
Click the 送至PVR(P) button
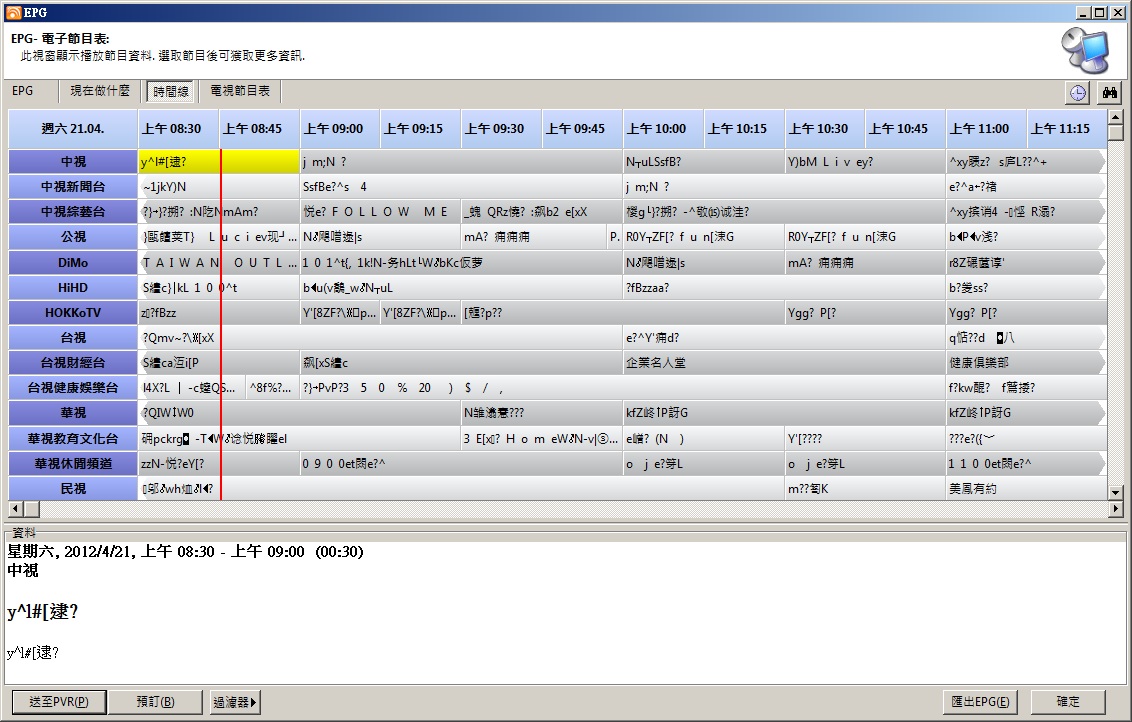(x=59, y=702)
